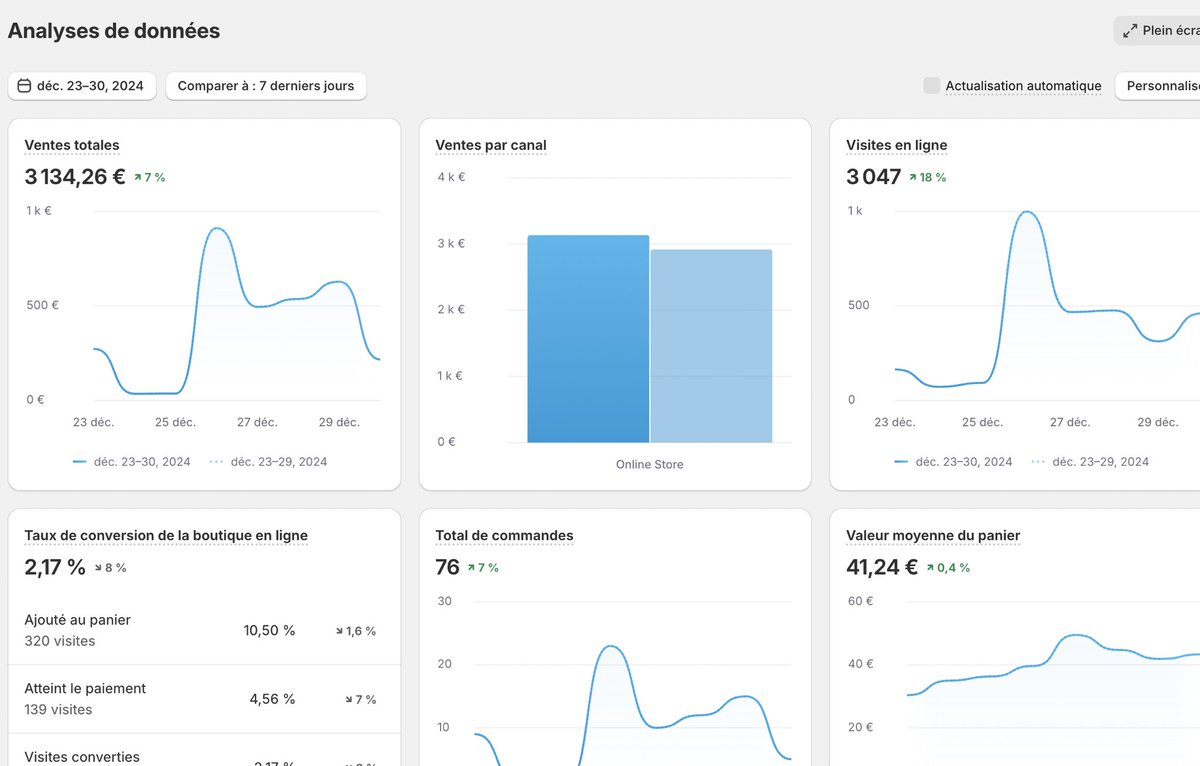Click the Online Store axis label
This screenshot has width=1200, height=766.
pyautogui.click(x=650, y=464)
